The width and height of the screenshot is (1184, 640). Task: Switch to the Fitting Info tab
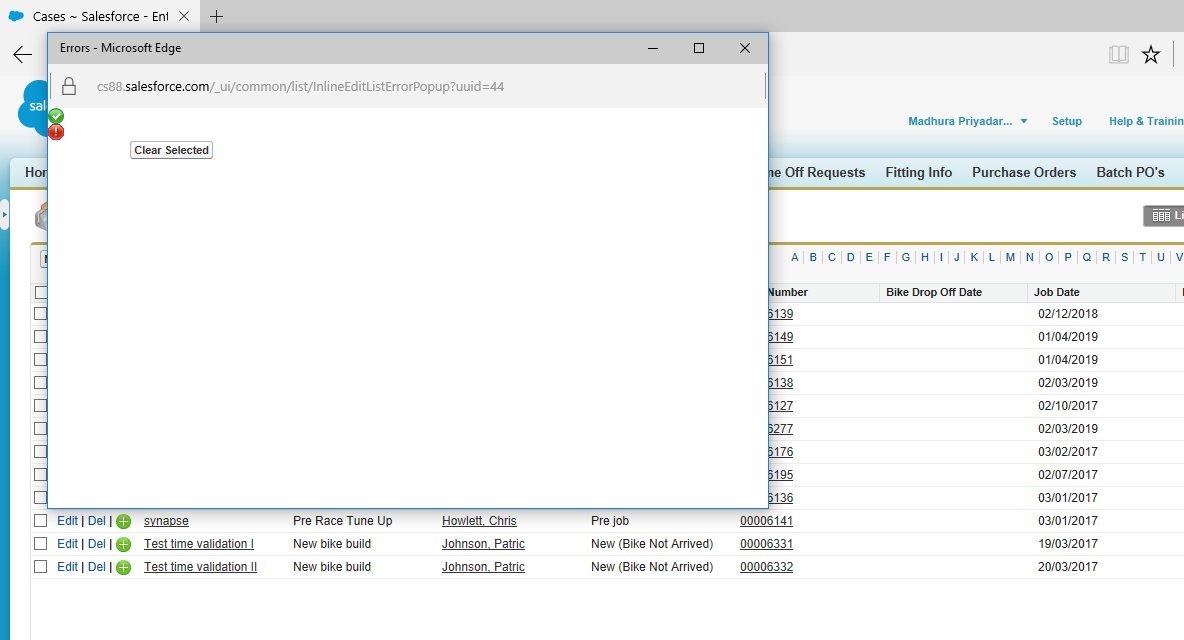tap(918, 172)
